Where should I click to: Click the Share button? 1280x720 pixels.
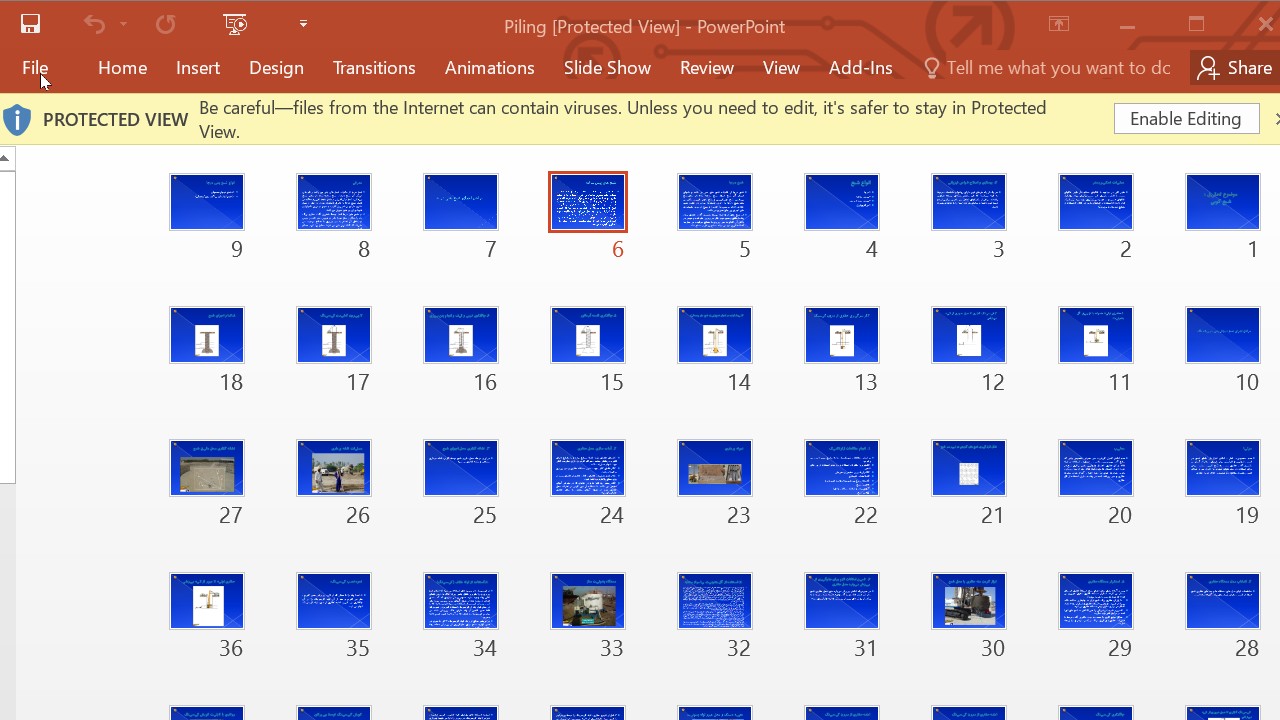(1236, 68)
